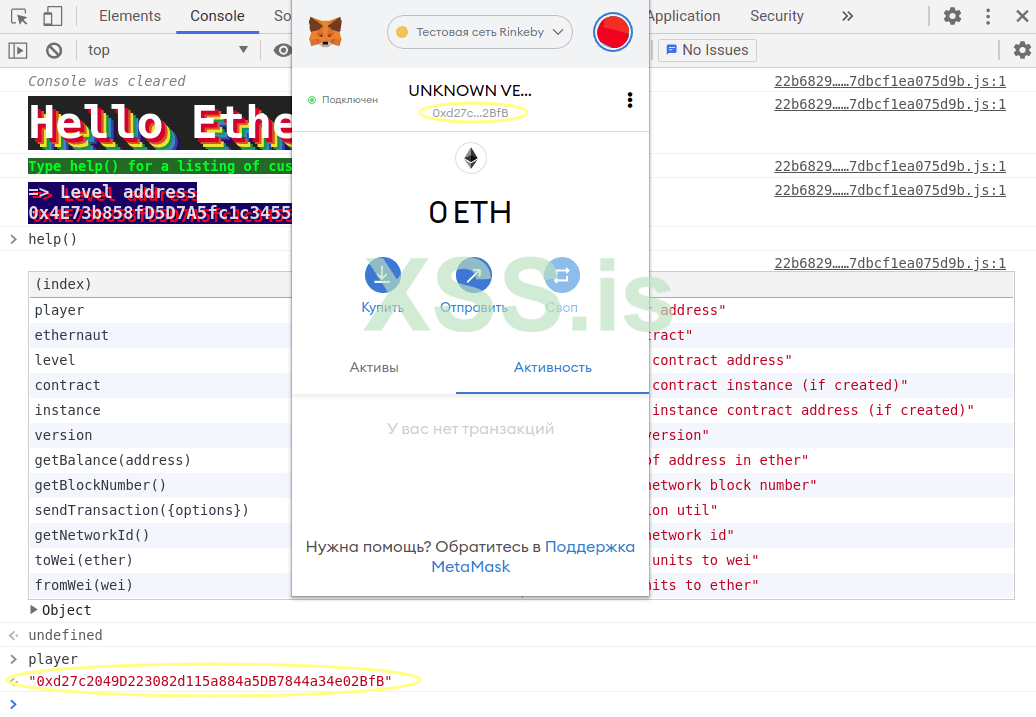Clear the console with the block icon
This screenshot has height=717, width=1036.
[54, 50]
